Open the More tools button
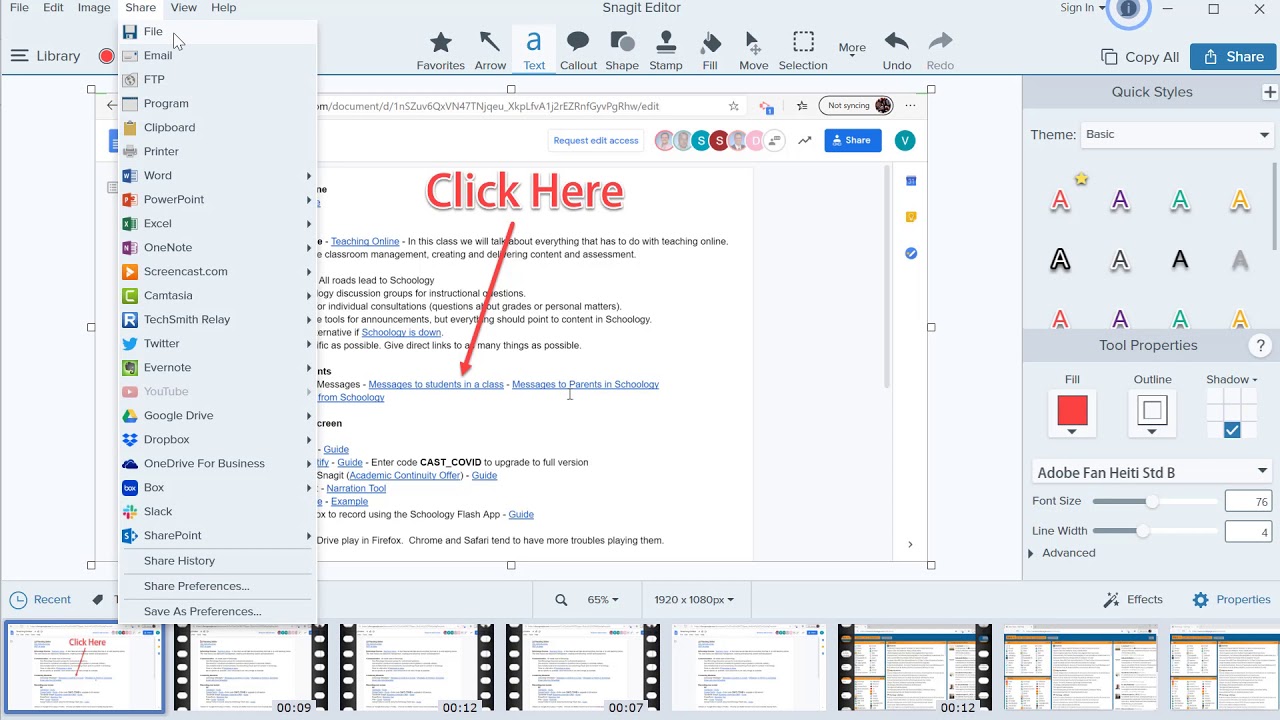 (x=852, y=47)
